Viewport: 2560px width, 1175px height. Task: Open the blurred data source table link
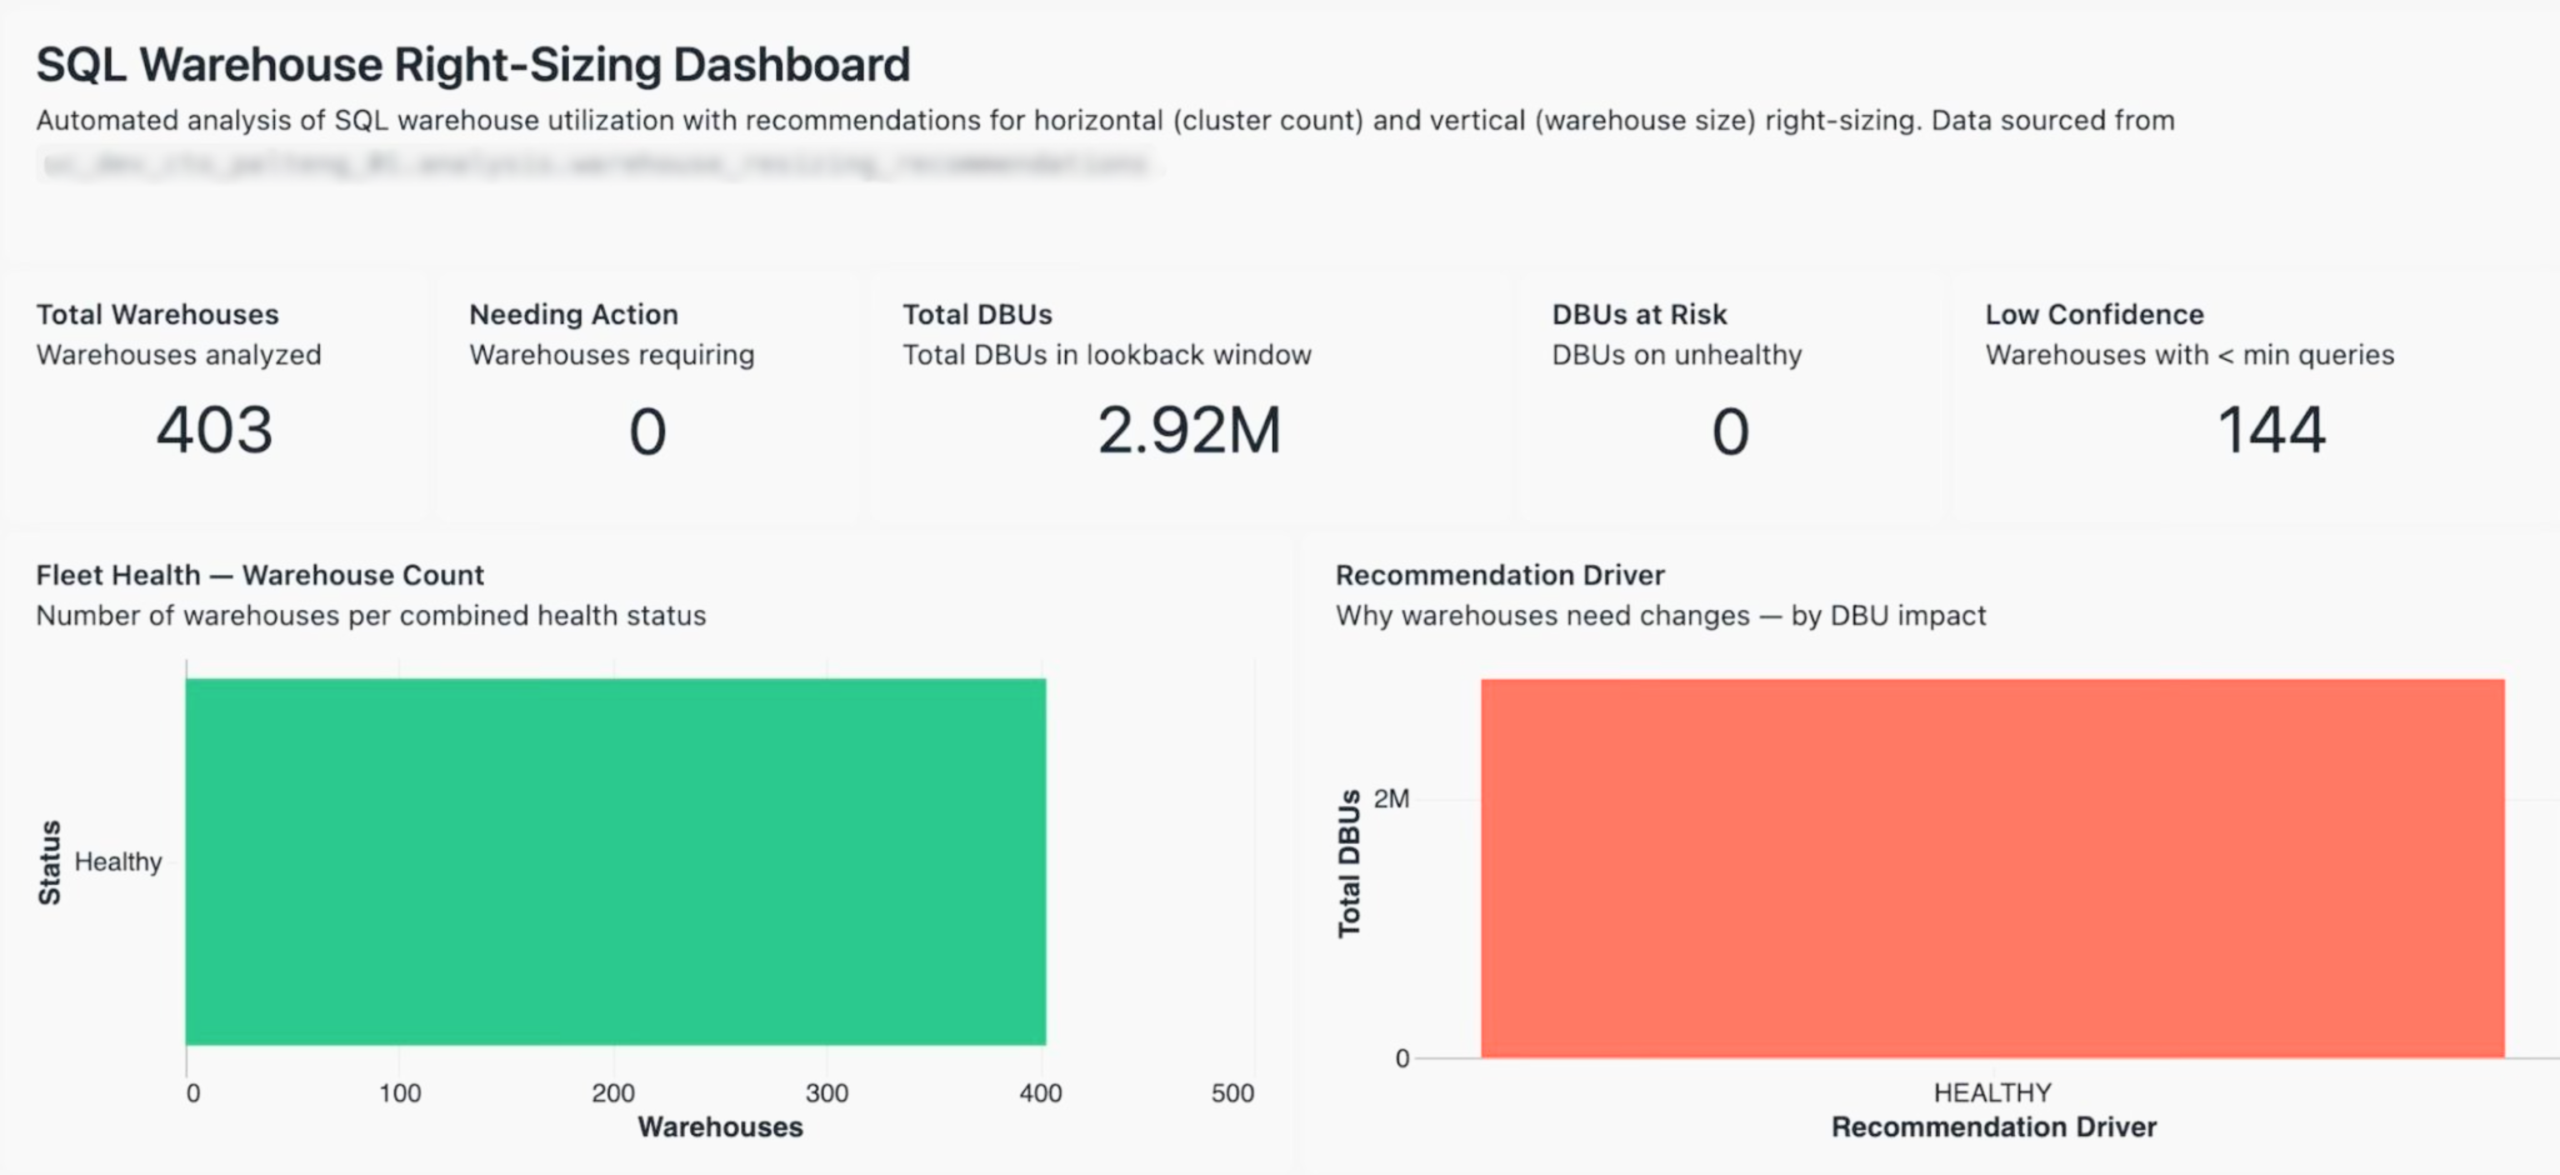[600, 163]
